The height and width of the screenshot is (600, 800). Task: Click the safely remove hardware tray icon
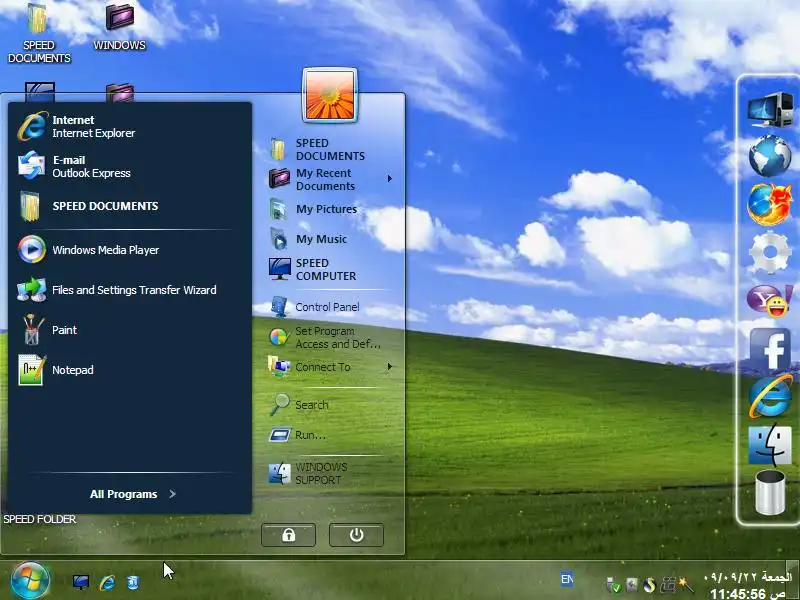tap(613, 585)
